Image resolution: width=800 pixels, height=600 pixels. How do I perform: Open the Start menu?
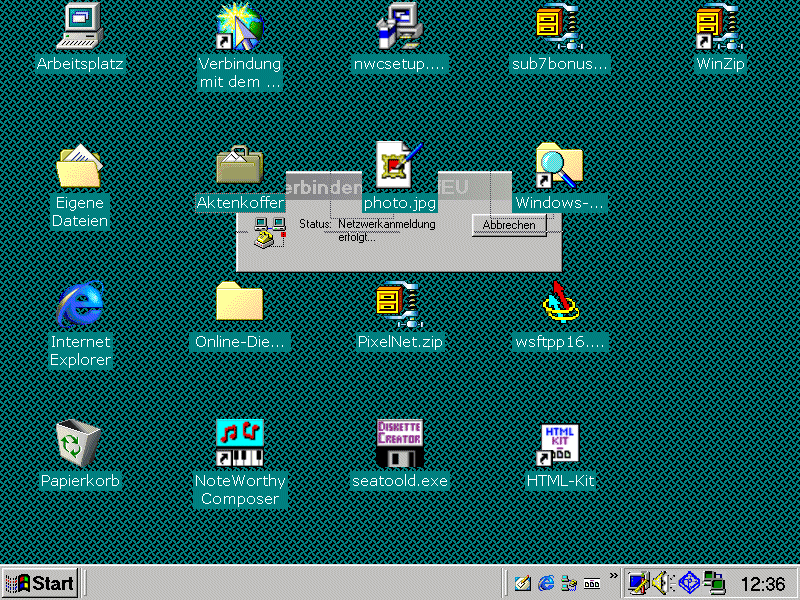click(x=40, y=583)
